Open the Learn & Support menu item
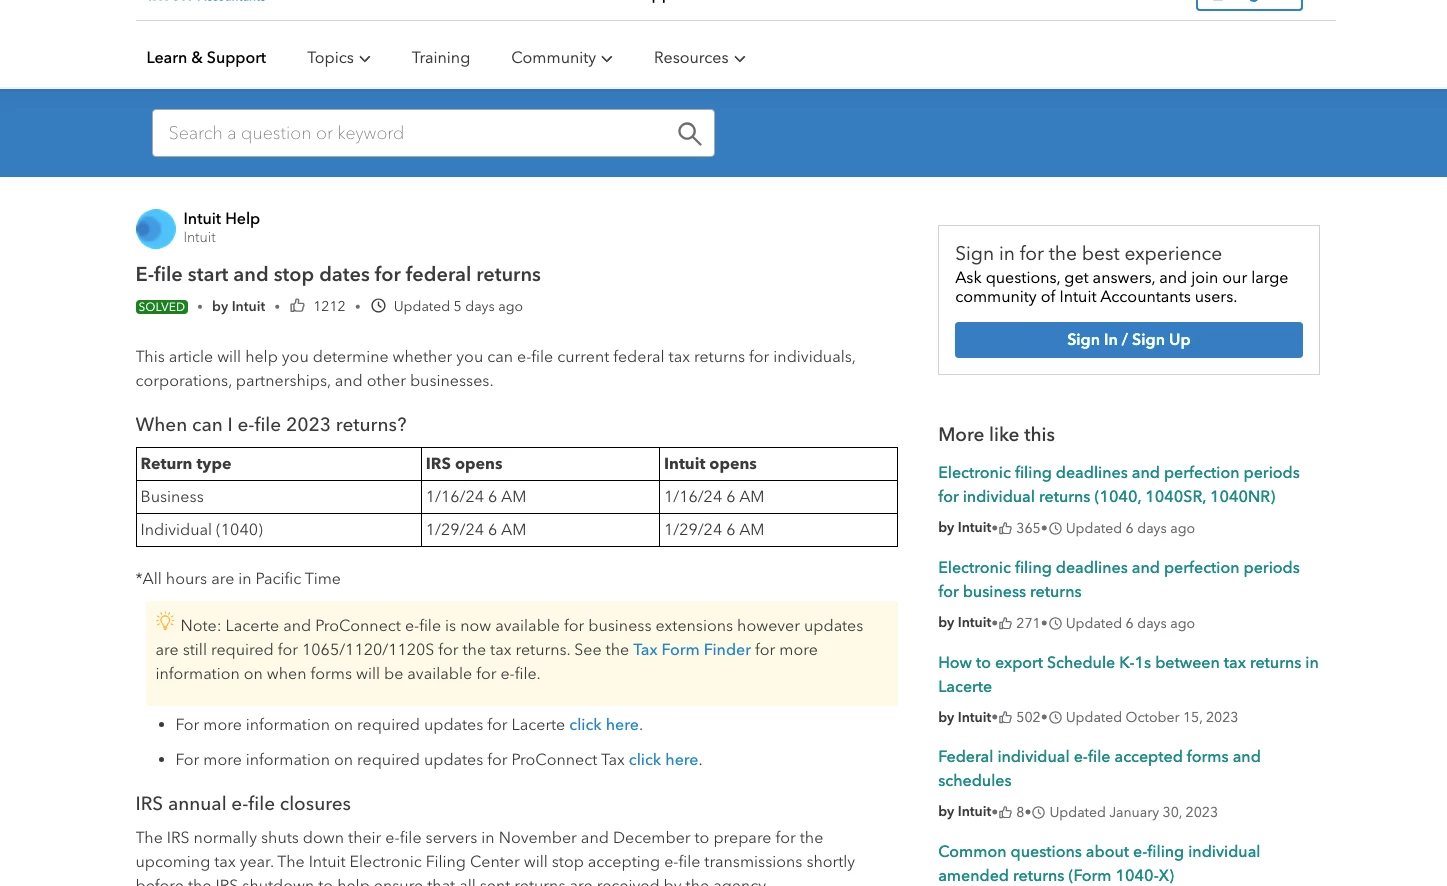The height and width of the screenshot is (886, 1447). (206, 58)
